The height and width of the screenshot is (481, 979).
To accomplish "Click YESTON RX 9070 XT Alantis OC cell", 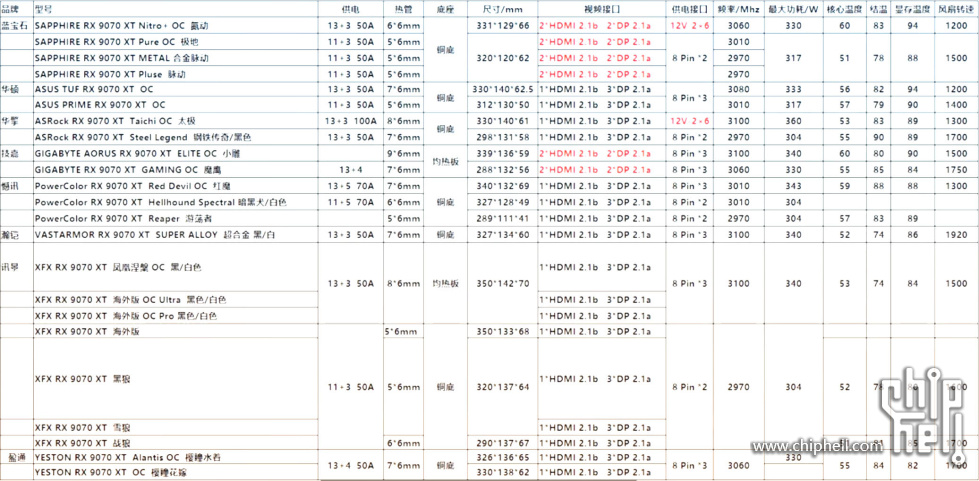I will (x=175, y=458).
